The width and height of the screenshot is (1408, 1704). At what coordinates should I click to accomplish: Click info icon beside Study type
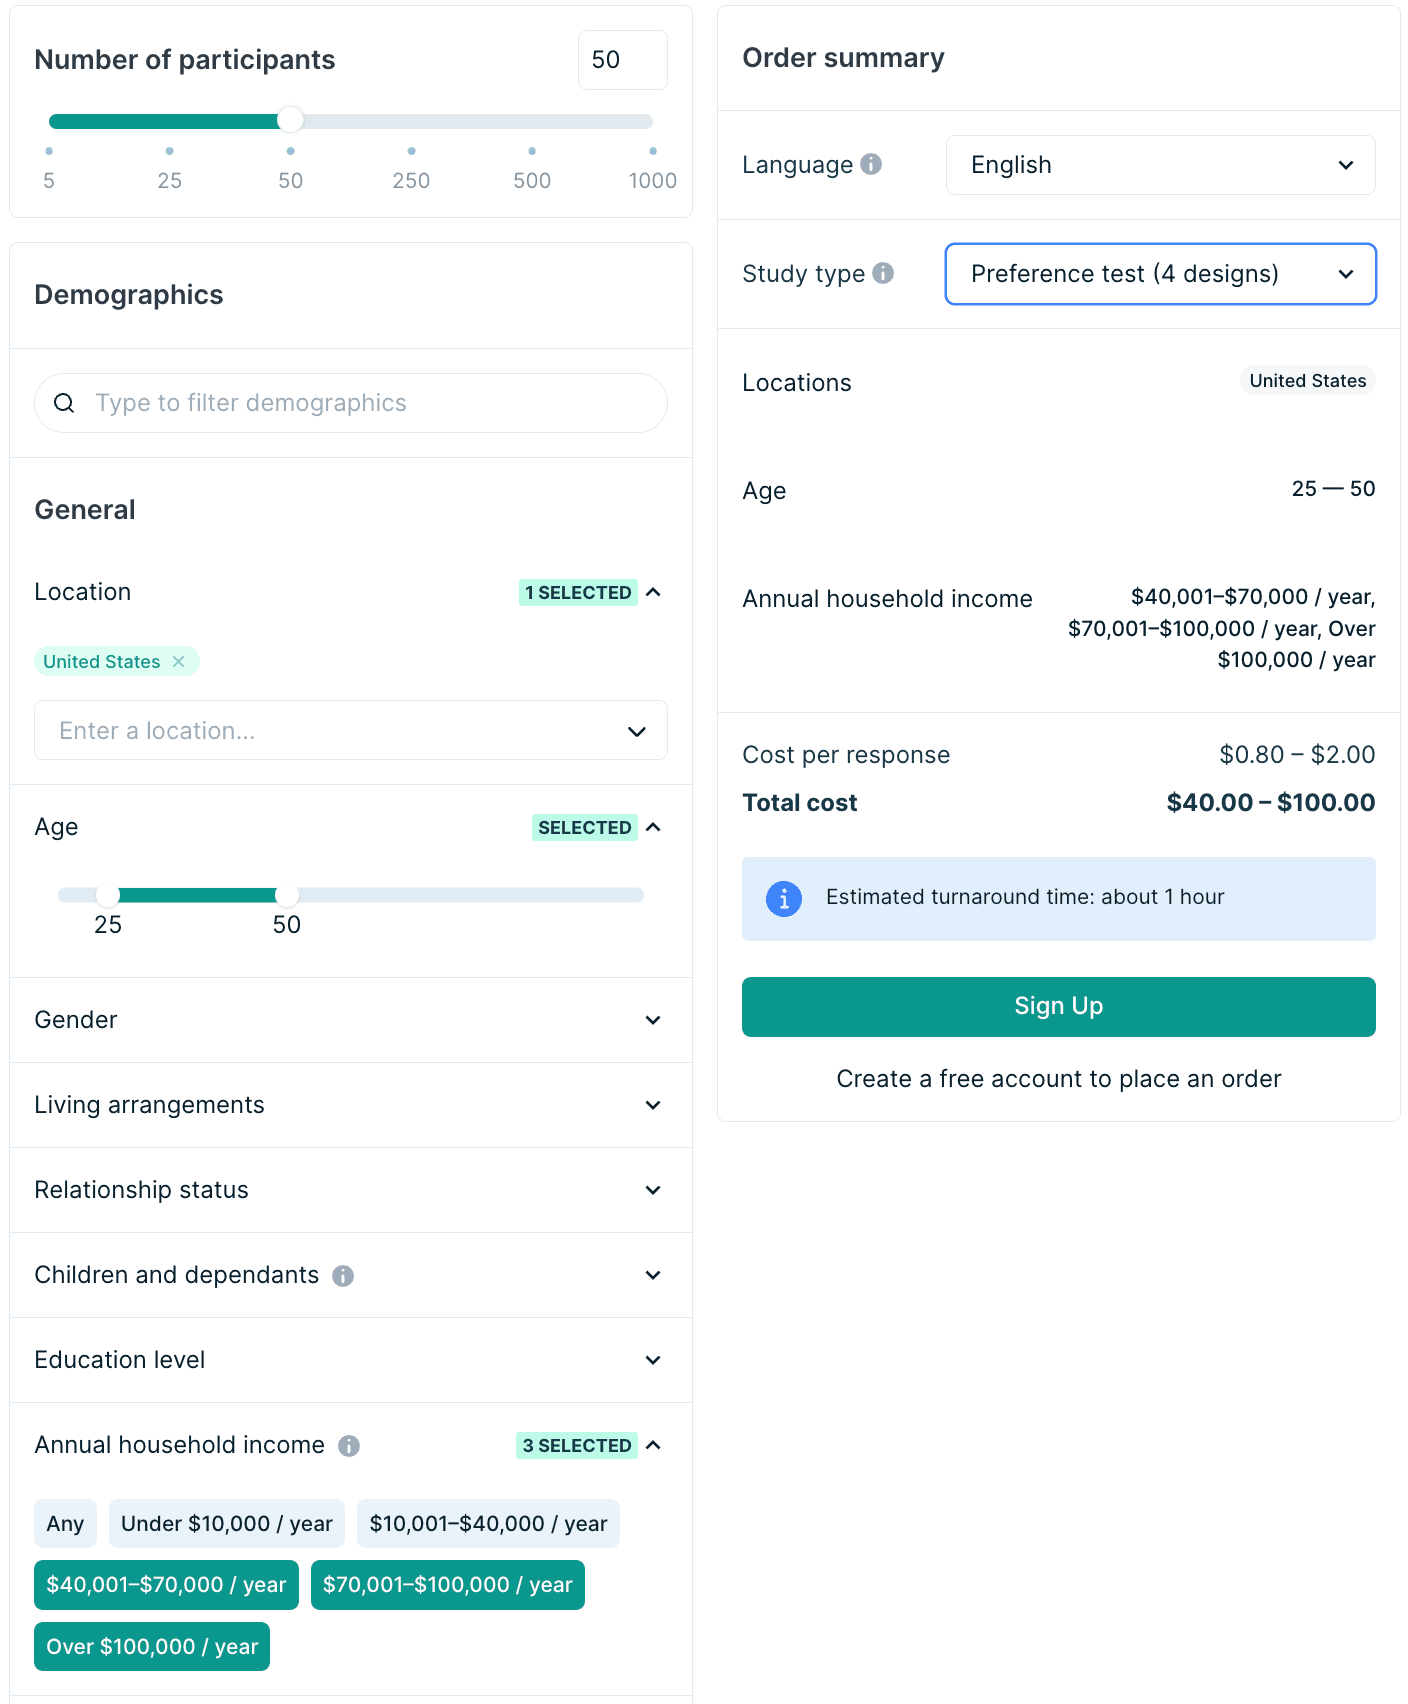click(883, 273)
